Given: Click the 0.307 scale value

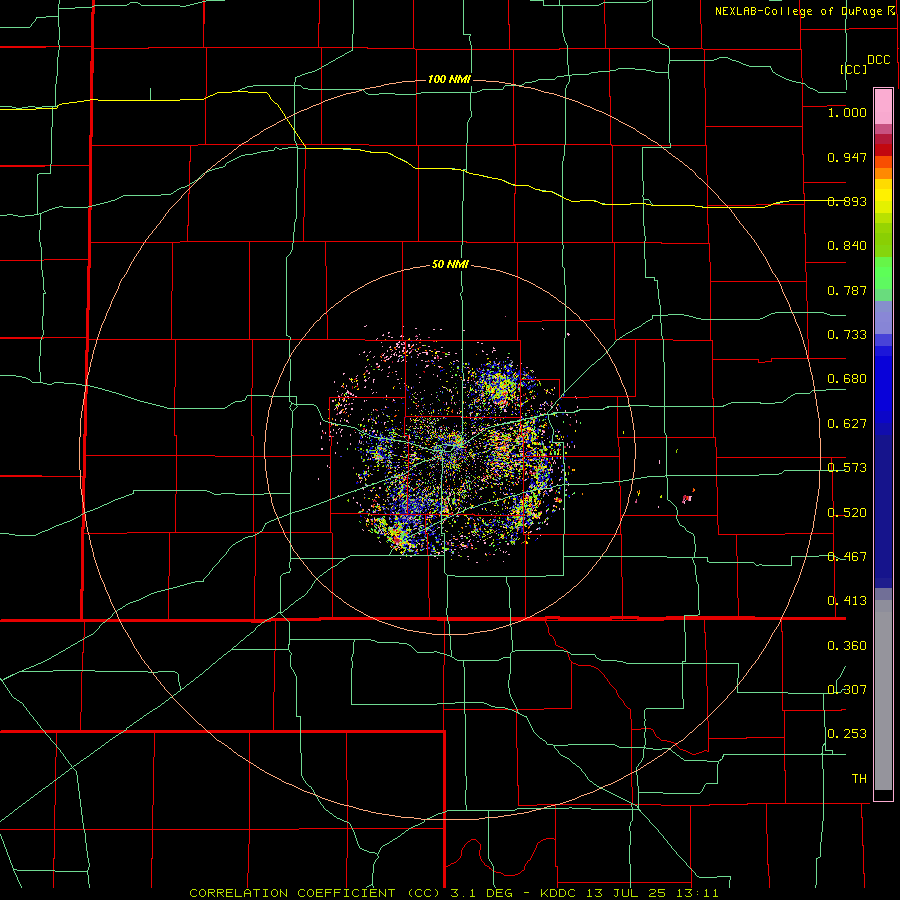Looking at the screenshot, I should pos(847,690).
